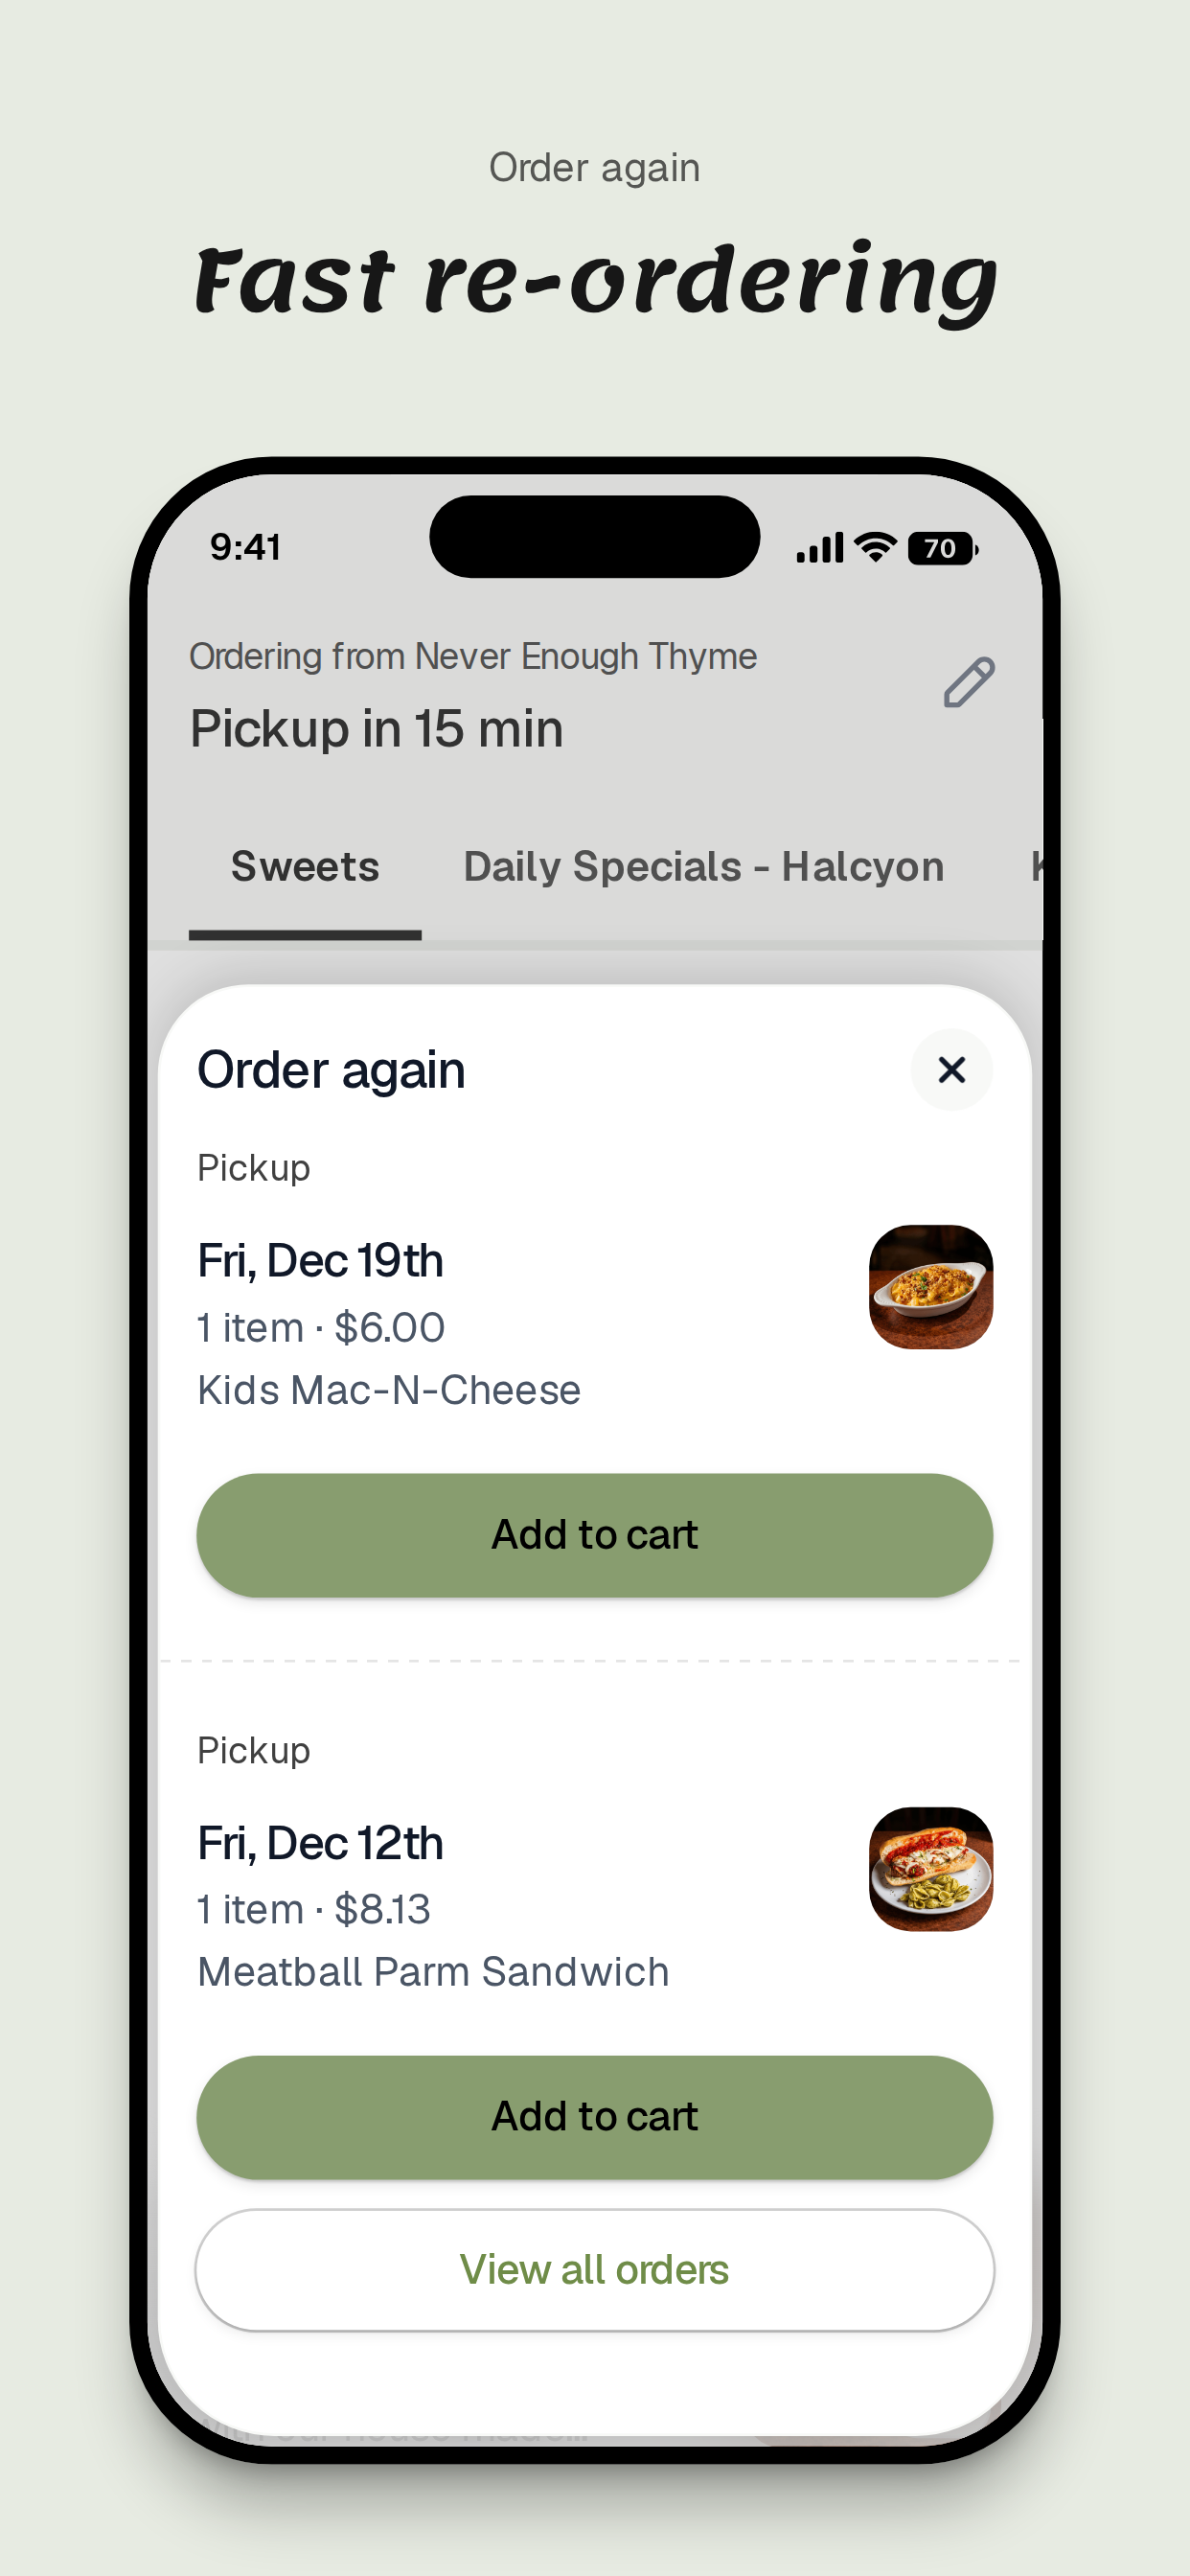
Task: Switch to the Sweets tab
Action: tap(305, 867)
